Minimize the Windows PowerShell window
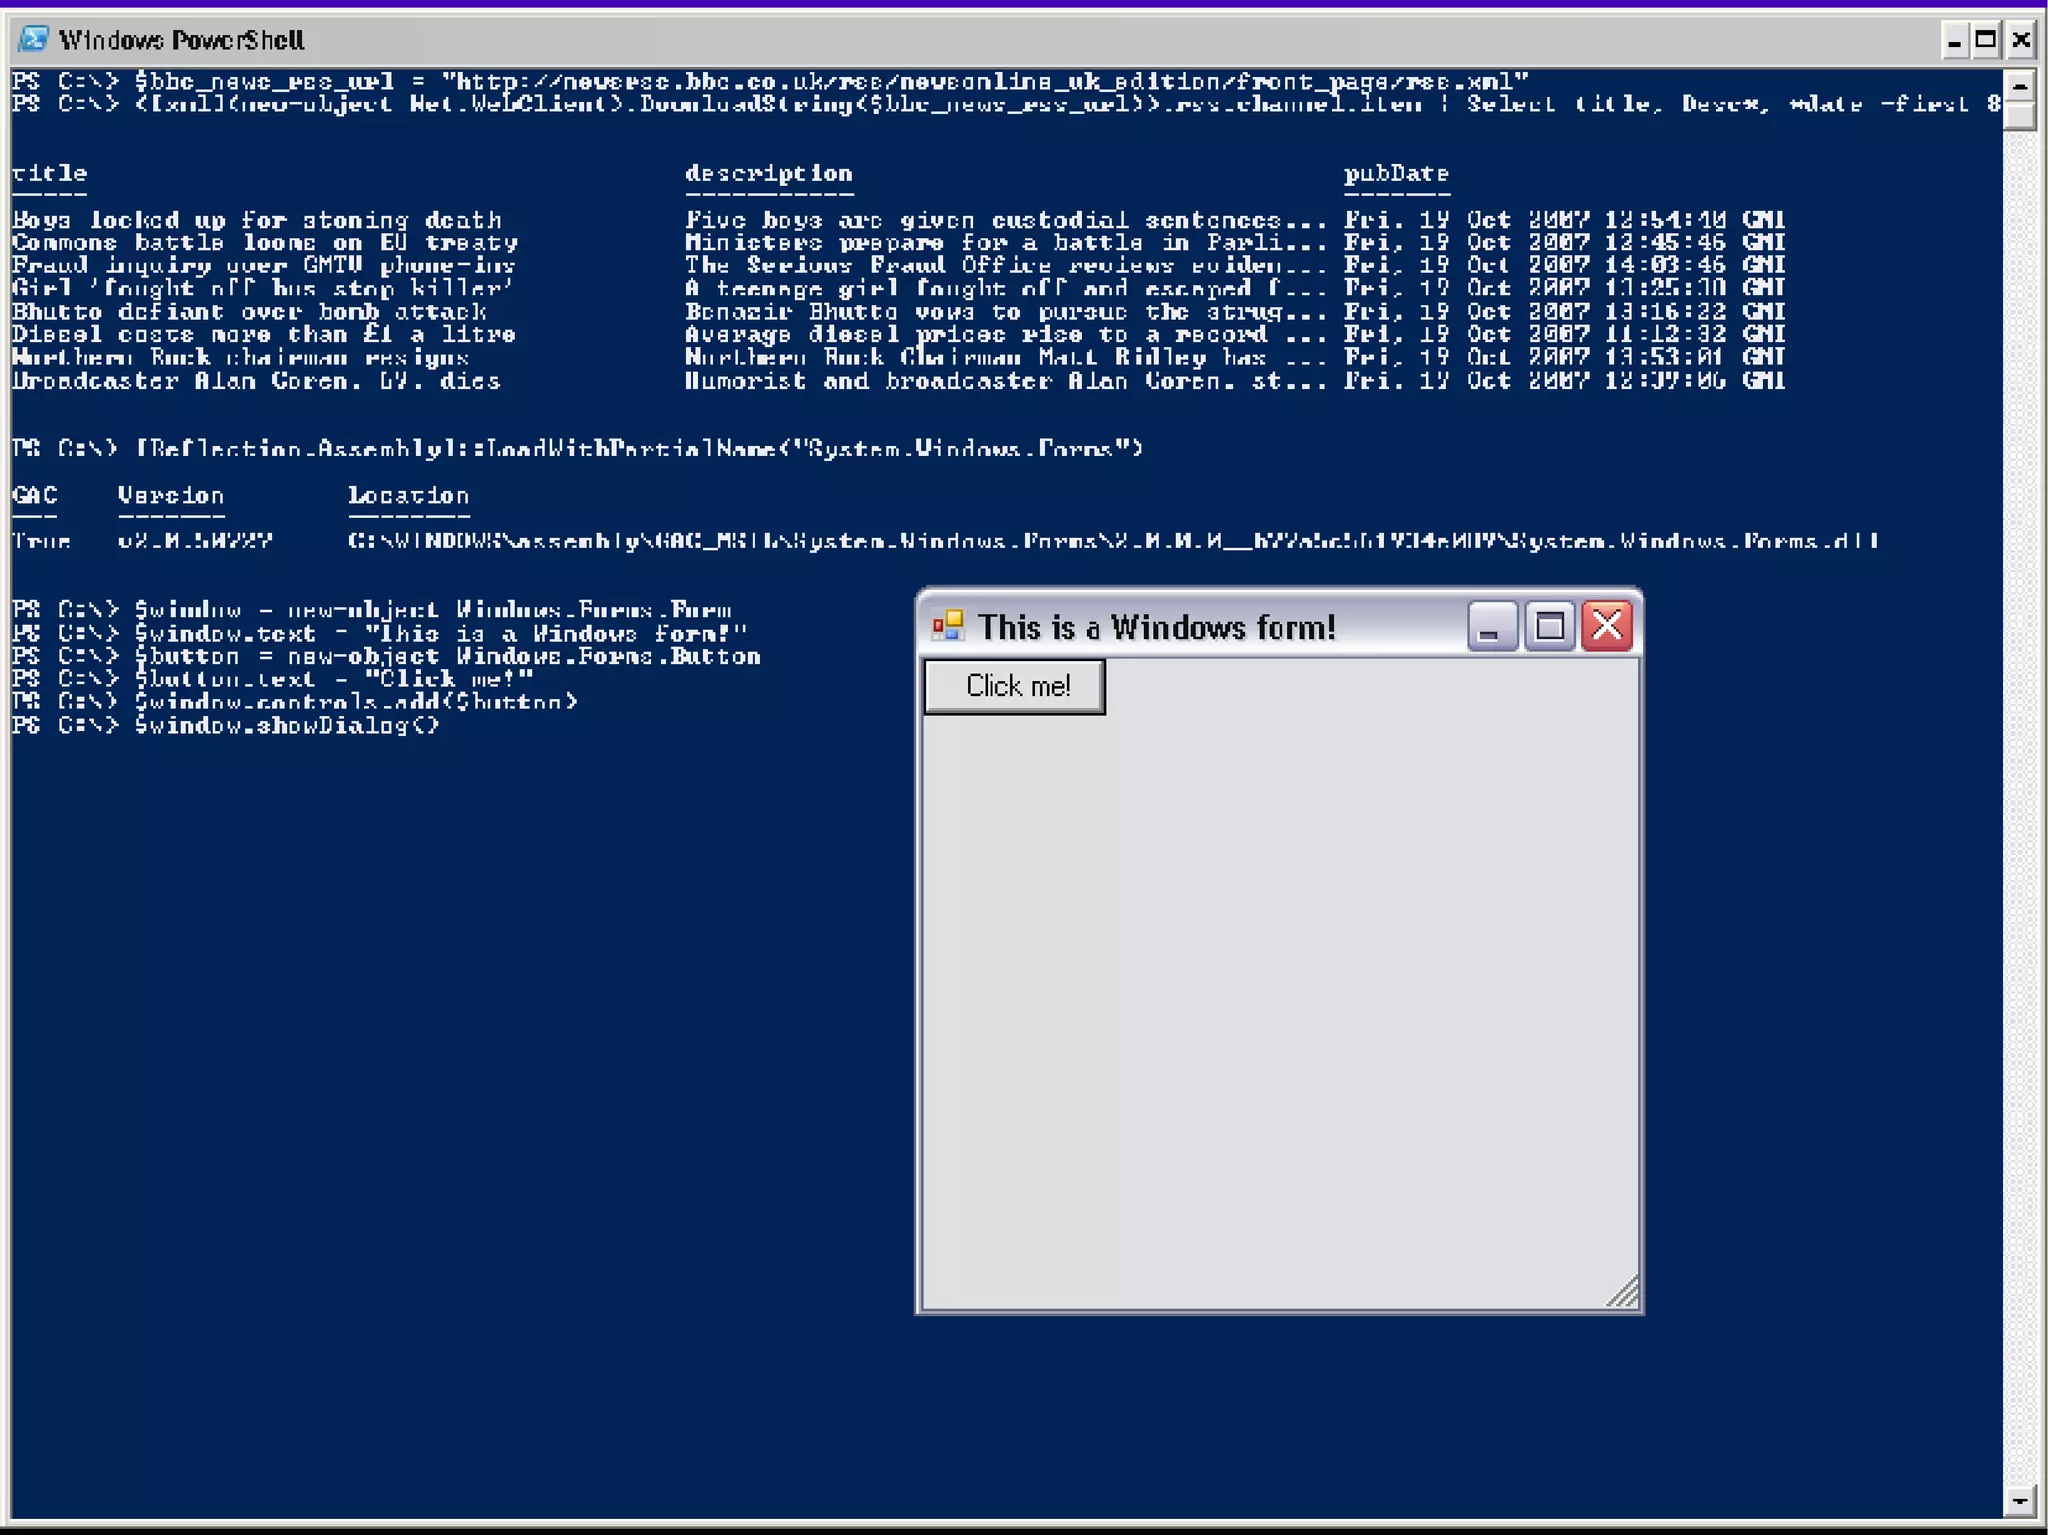The width and height of the screenshot is (2048, 1535). click(x=1954, y=41)
